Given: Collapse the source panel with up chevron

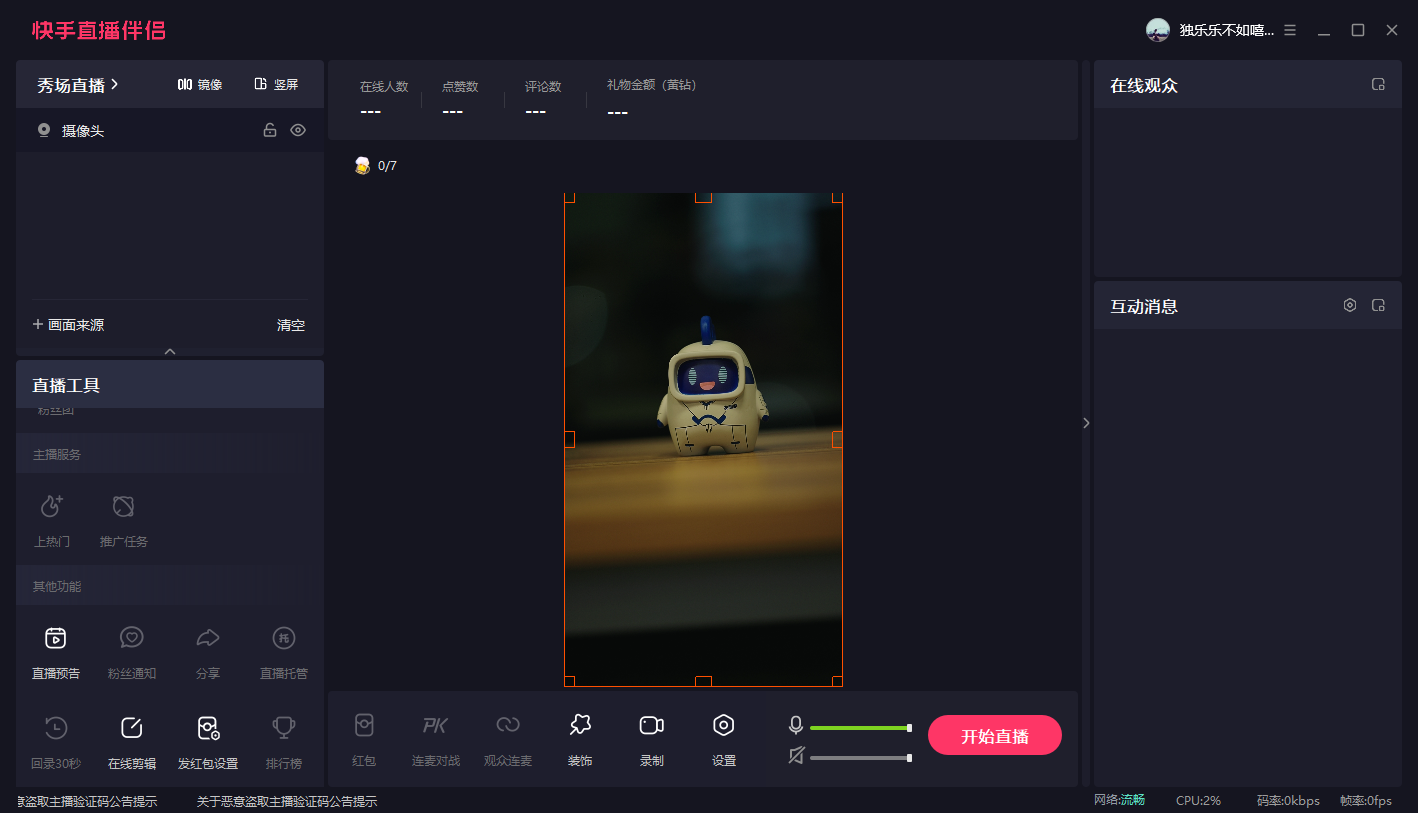Looking at the screenshot, I should coord(170,351).
